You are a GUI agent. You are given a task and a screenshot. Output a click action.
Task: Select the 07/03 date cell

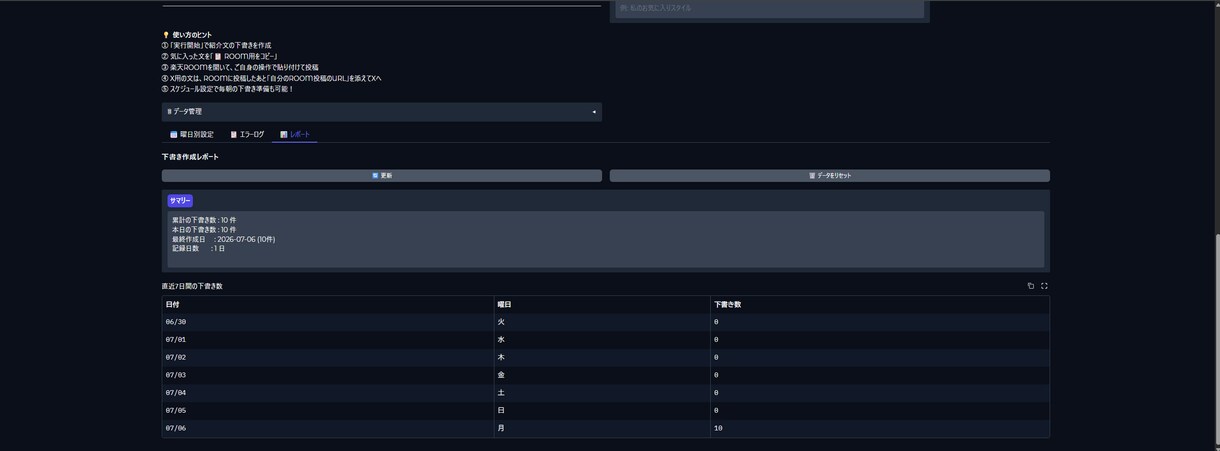(x=328, y=375)
